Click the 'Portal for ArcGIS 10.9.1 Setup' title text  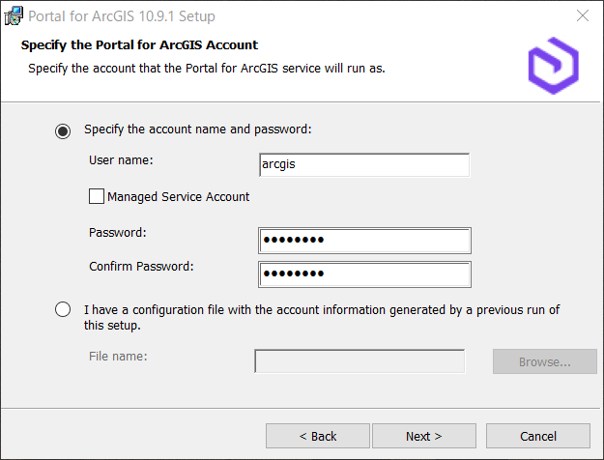pos(122,16)
